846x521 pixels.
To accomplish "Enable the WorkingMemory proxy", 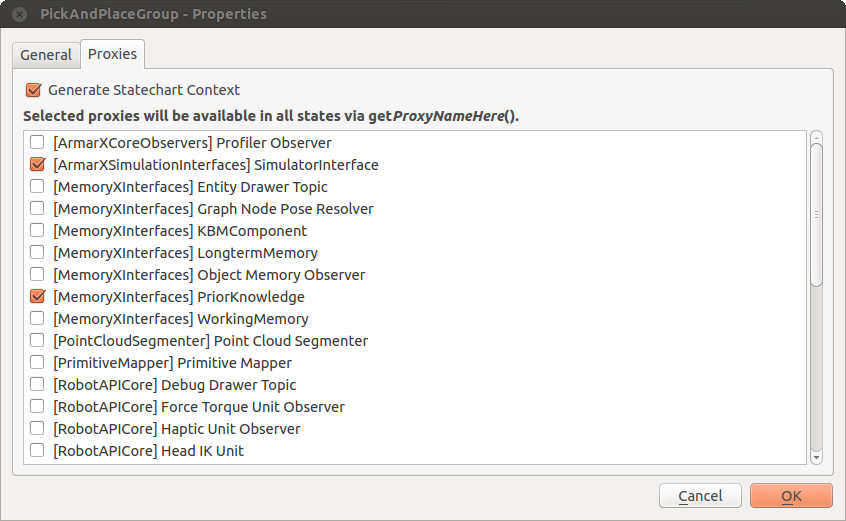I will (37, 318).
